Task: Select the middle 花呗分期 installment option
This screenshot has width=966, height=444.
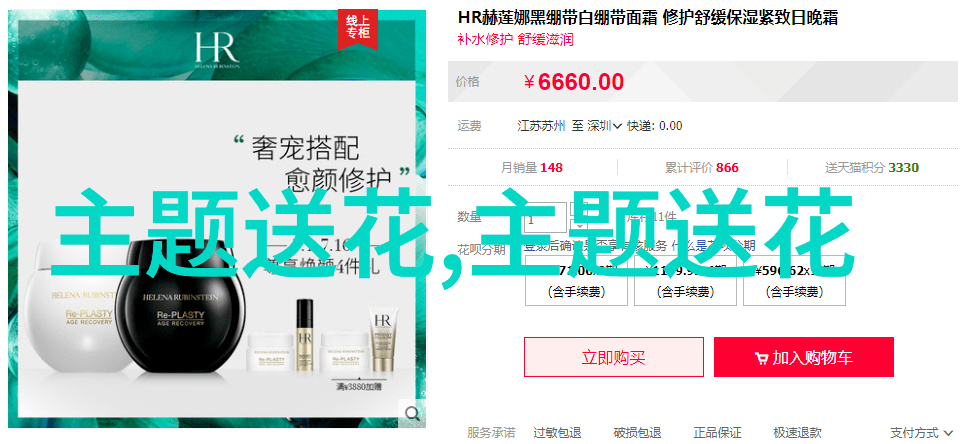Action: pos(684,282)
